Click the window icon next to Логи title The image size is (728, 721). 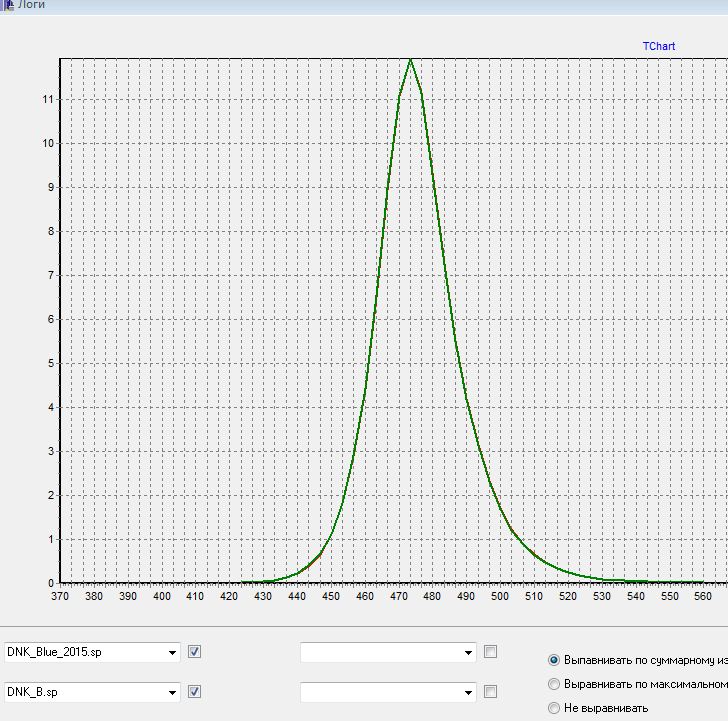point(6,6)
